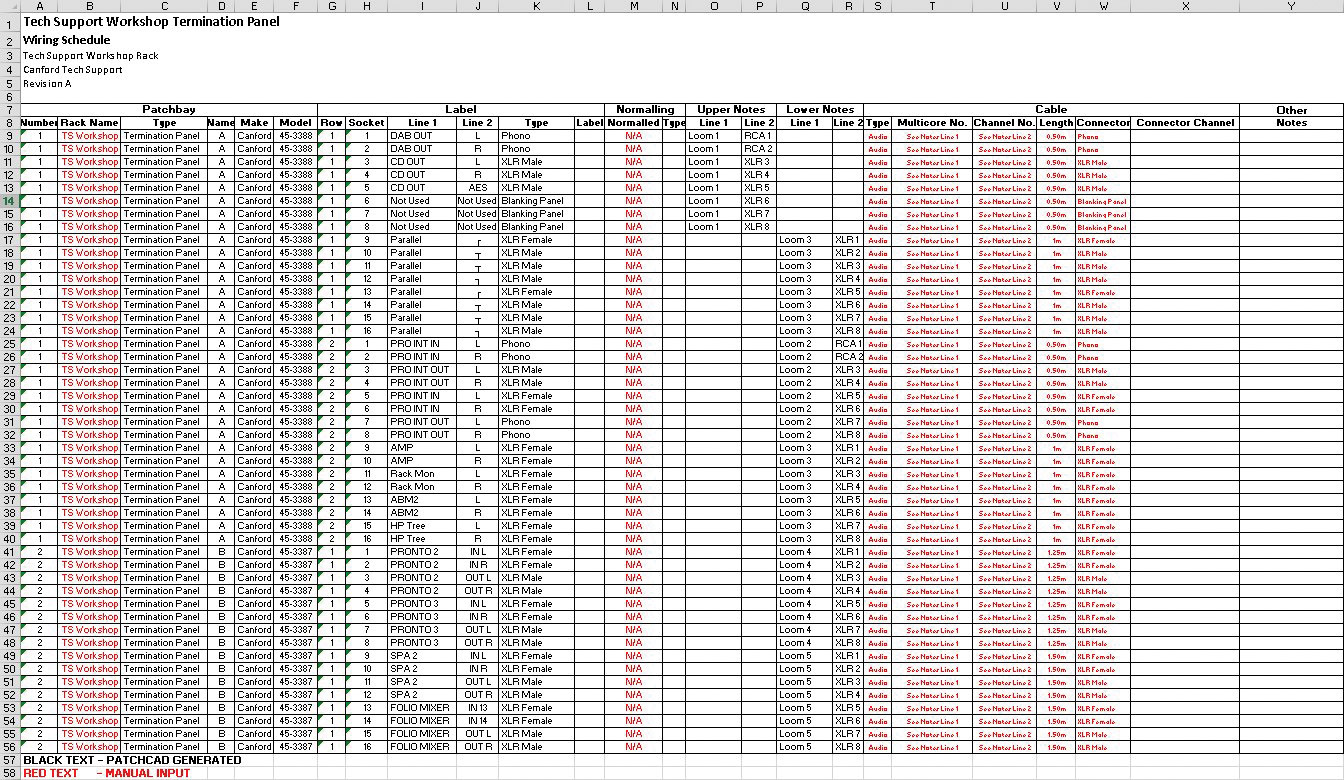This screenshot has width=1344, height=780.
Task: Click the Multicore No. column heading
Action: 931,123
